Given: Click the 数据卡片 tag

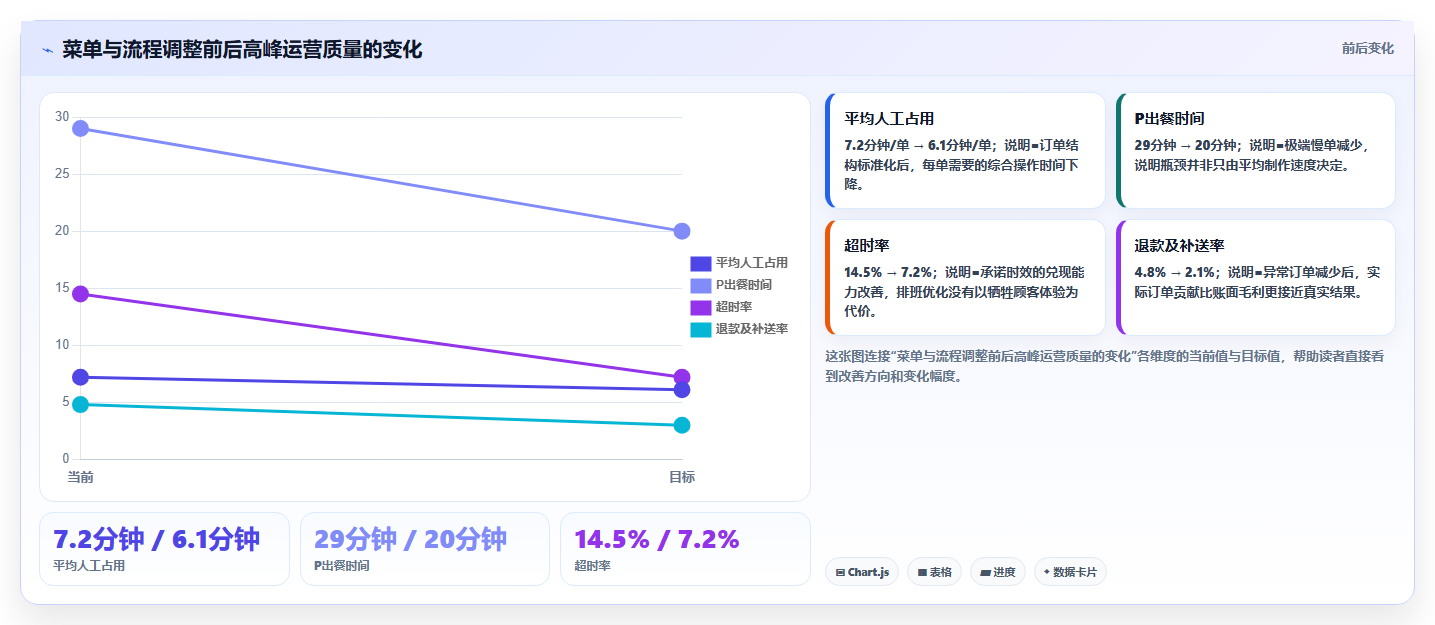Looking at the screenshot, I should (x=1070, y=572).
